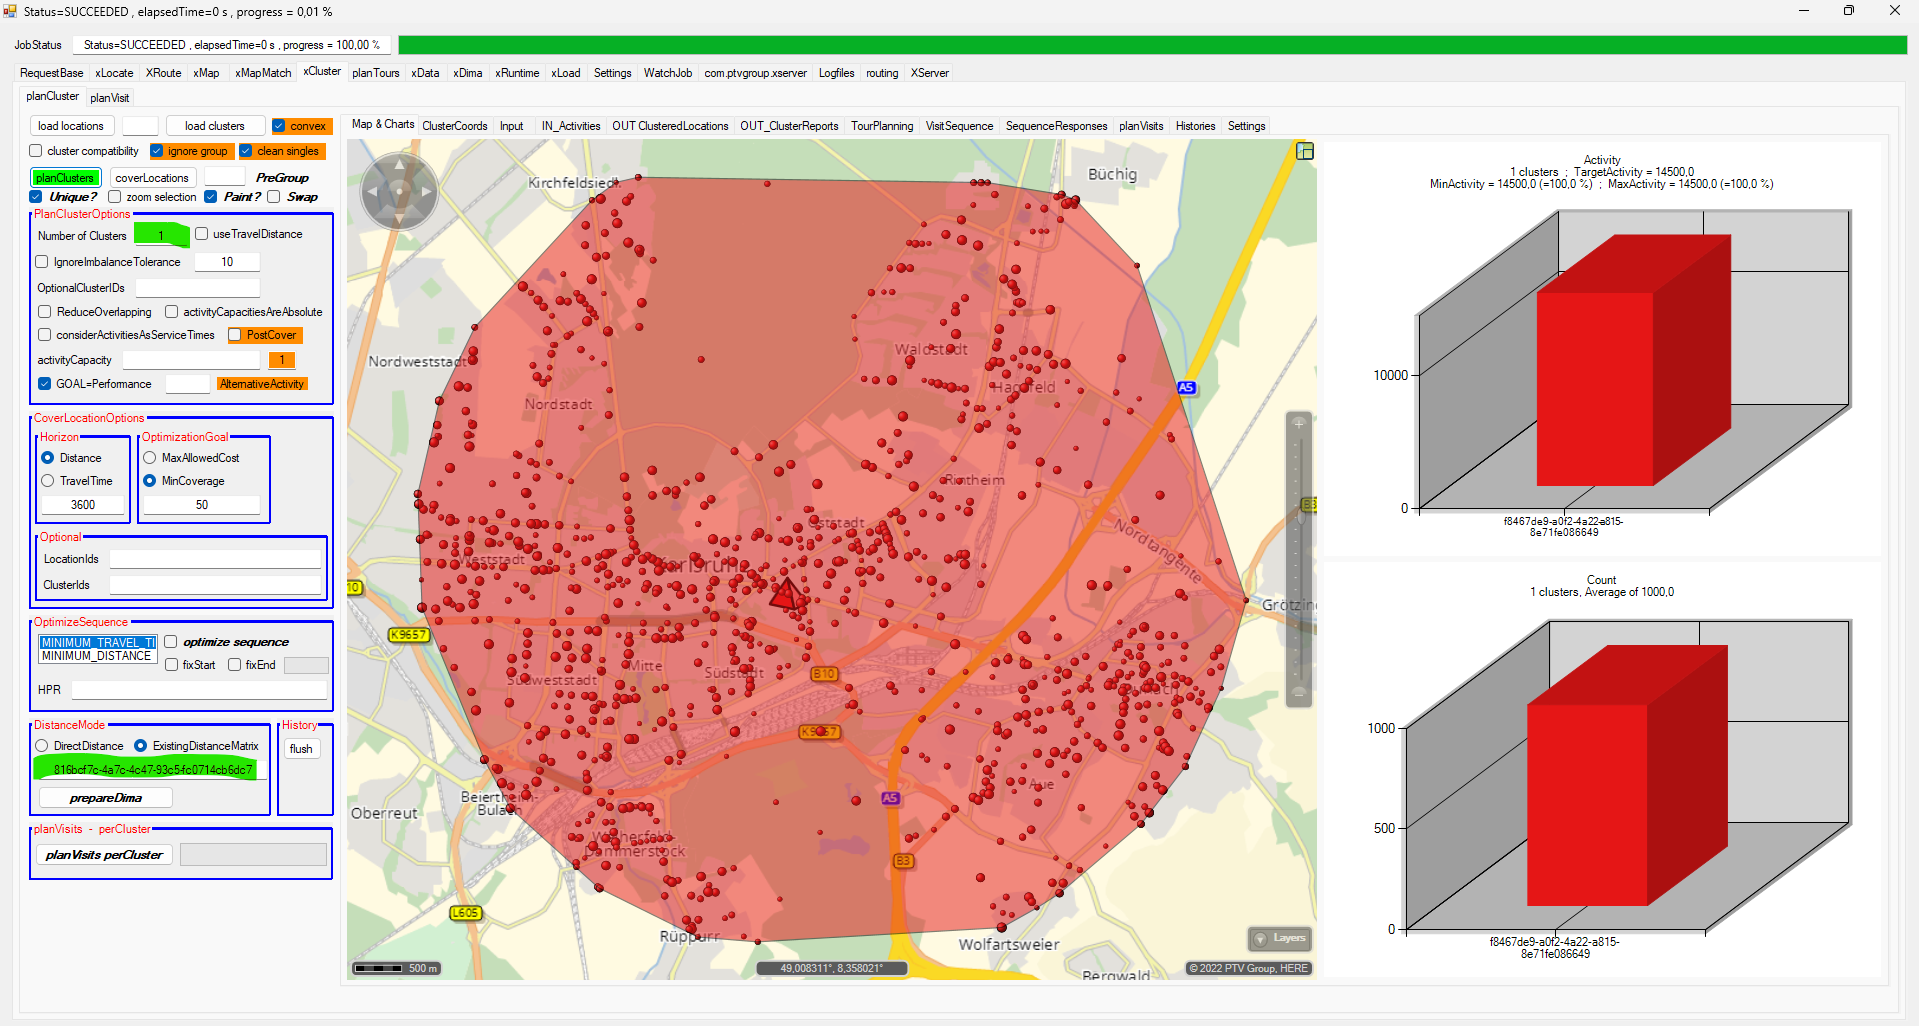
Task: Switch to the XRoute tab
Action: 163,73
